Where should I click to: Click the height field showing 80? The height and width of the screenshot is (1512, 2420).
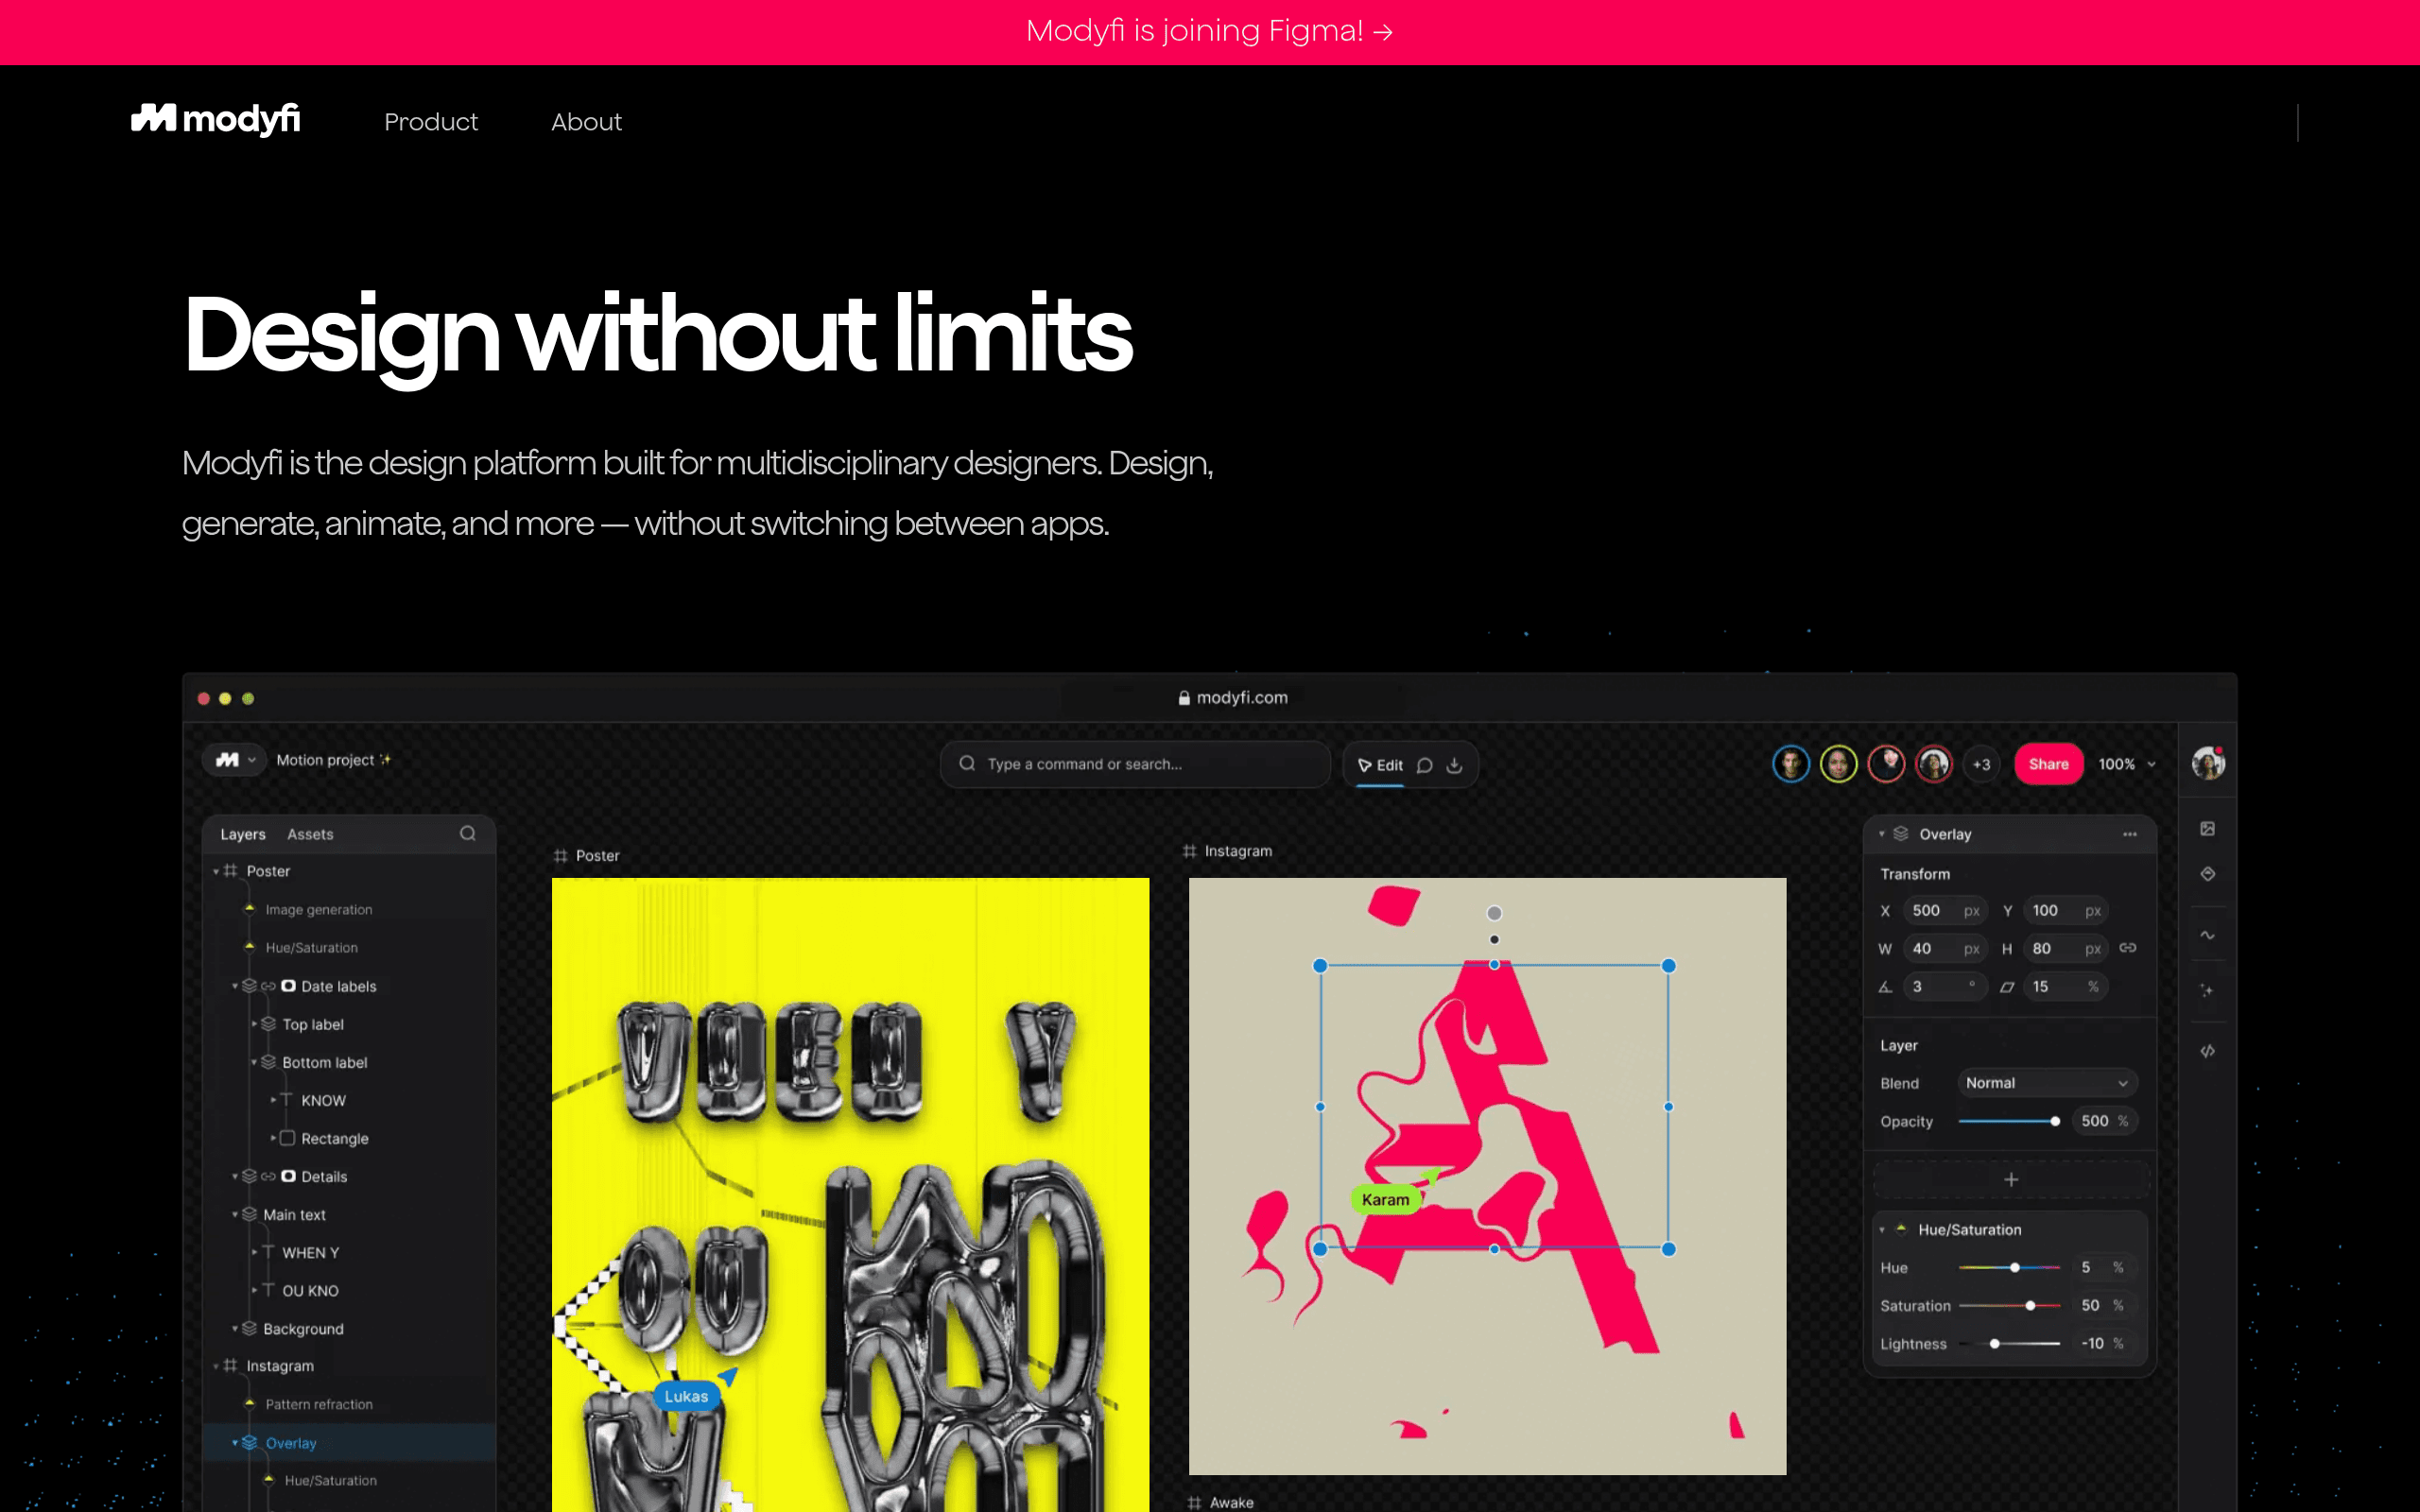pyautogui.click(x=2066, y=949)
